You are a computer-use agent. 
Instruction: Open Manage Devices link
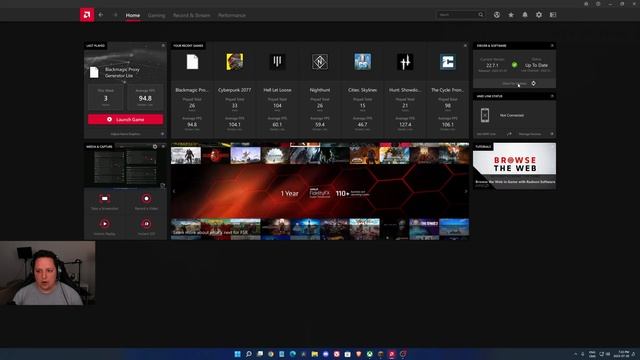click(x=530, y=134)
